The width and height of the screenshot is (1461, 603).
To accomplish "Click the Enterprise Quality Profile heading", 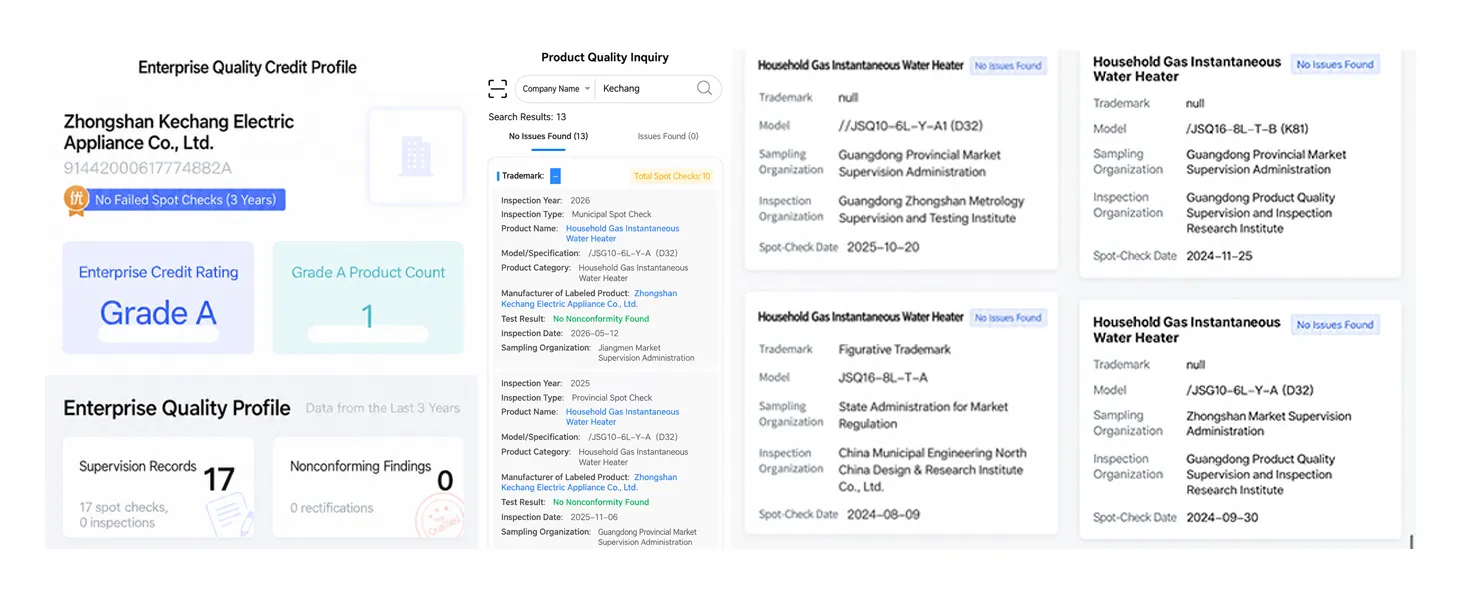I will [177, 408].
